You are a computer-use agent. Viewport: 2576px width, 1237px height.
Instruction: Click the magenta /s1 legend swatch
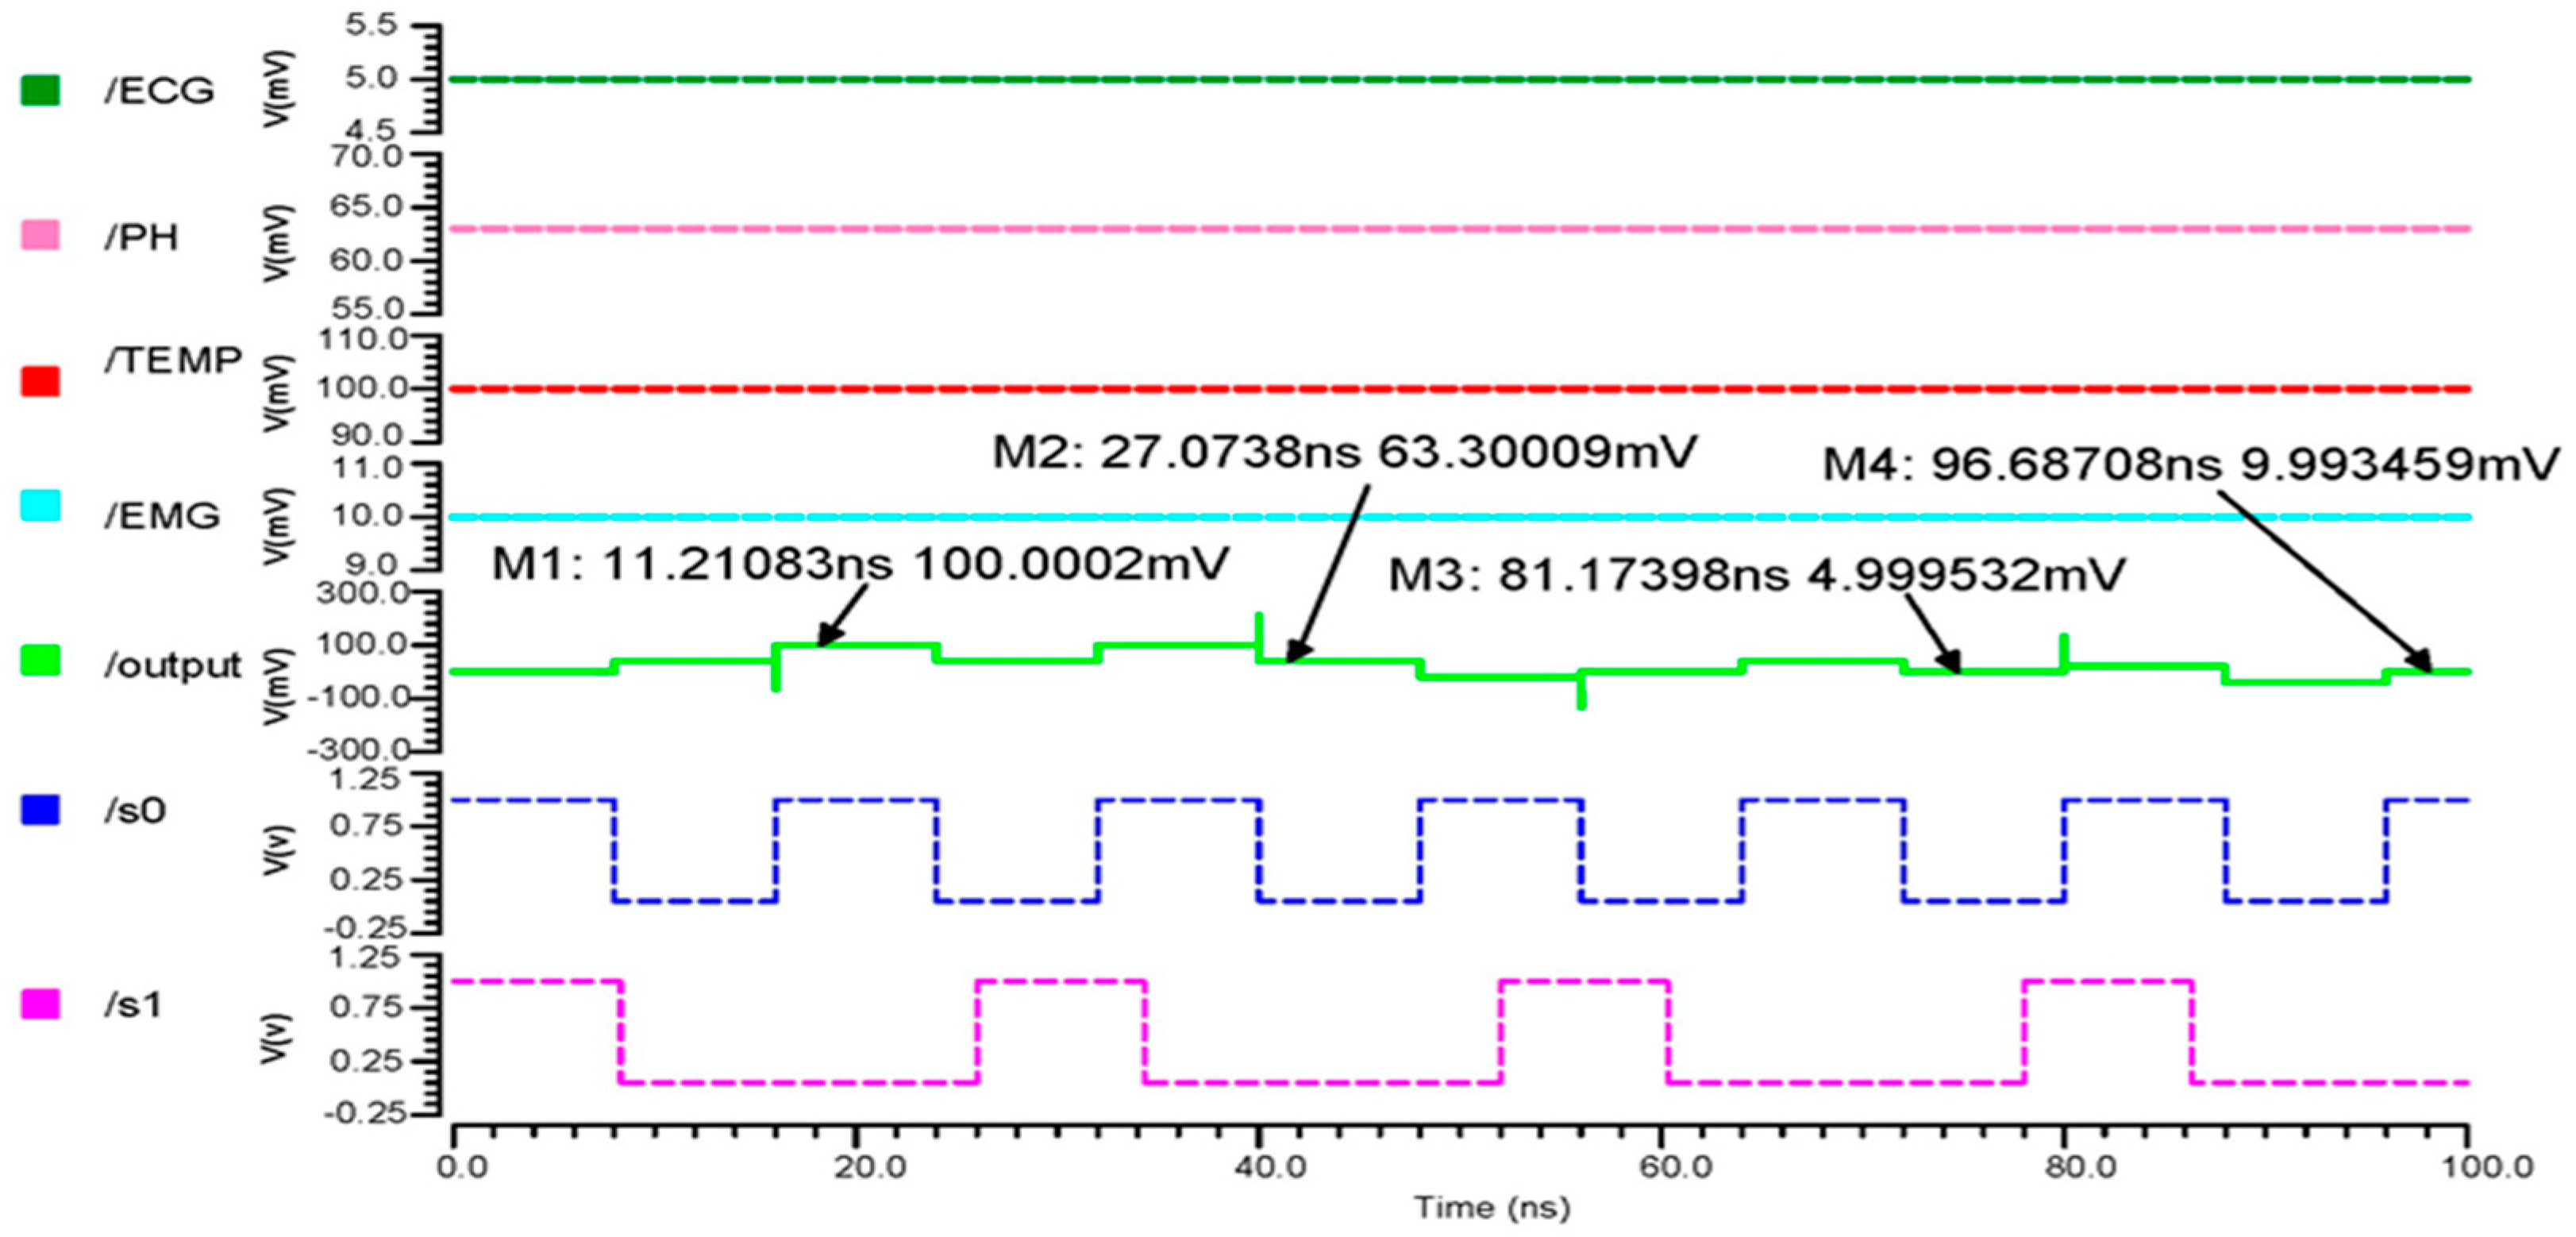coord(40,1004)
